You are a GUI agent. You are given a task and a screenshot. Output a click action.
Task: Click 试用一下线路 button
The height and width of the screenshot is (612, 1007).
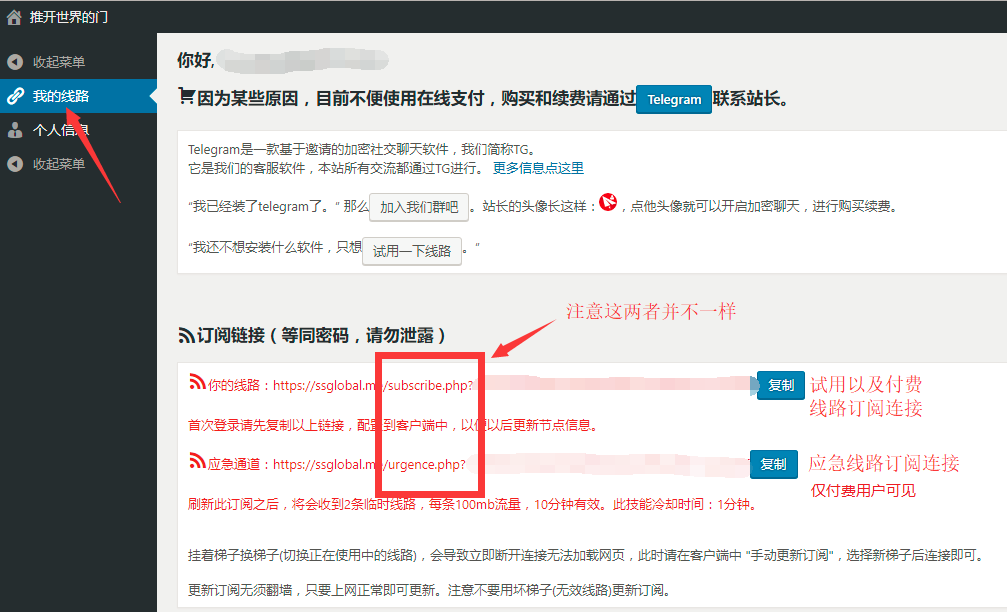[x=412, y=251]
